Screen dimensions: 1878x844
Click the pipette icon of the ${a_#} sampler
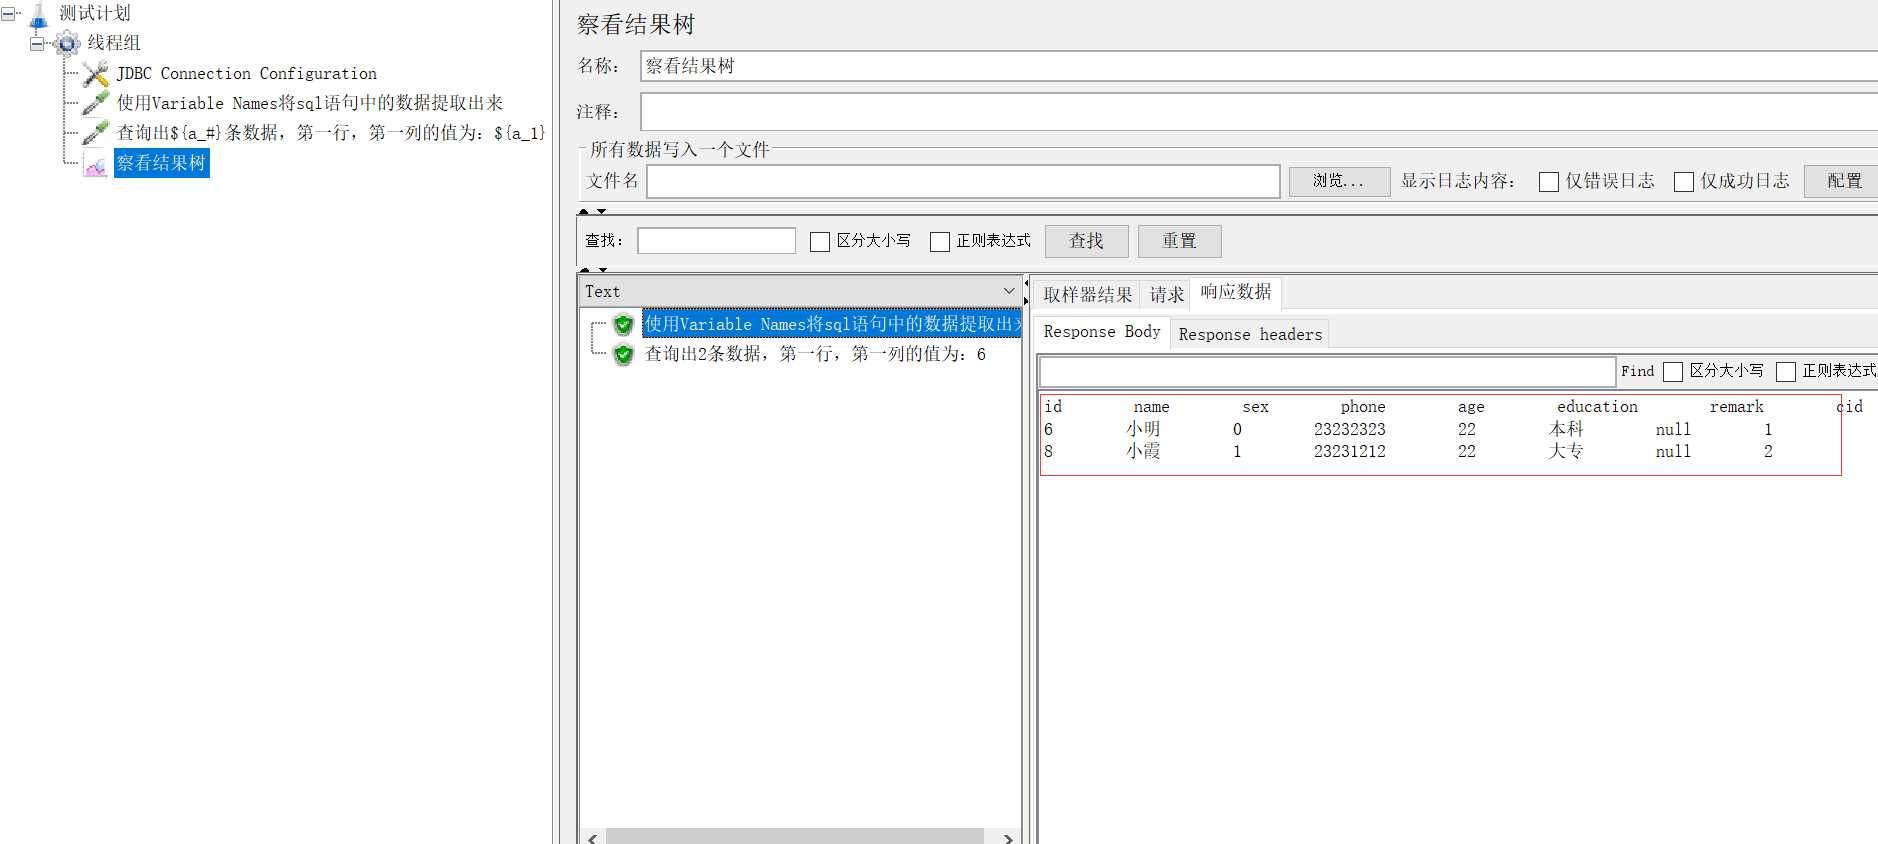pyautogui.click(x=95, y=133)
